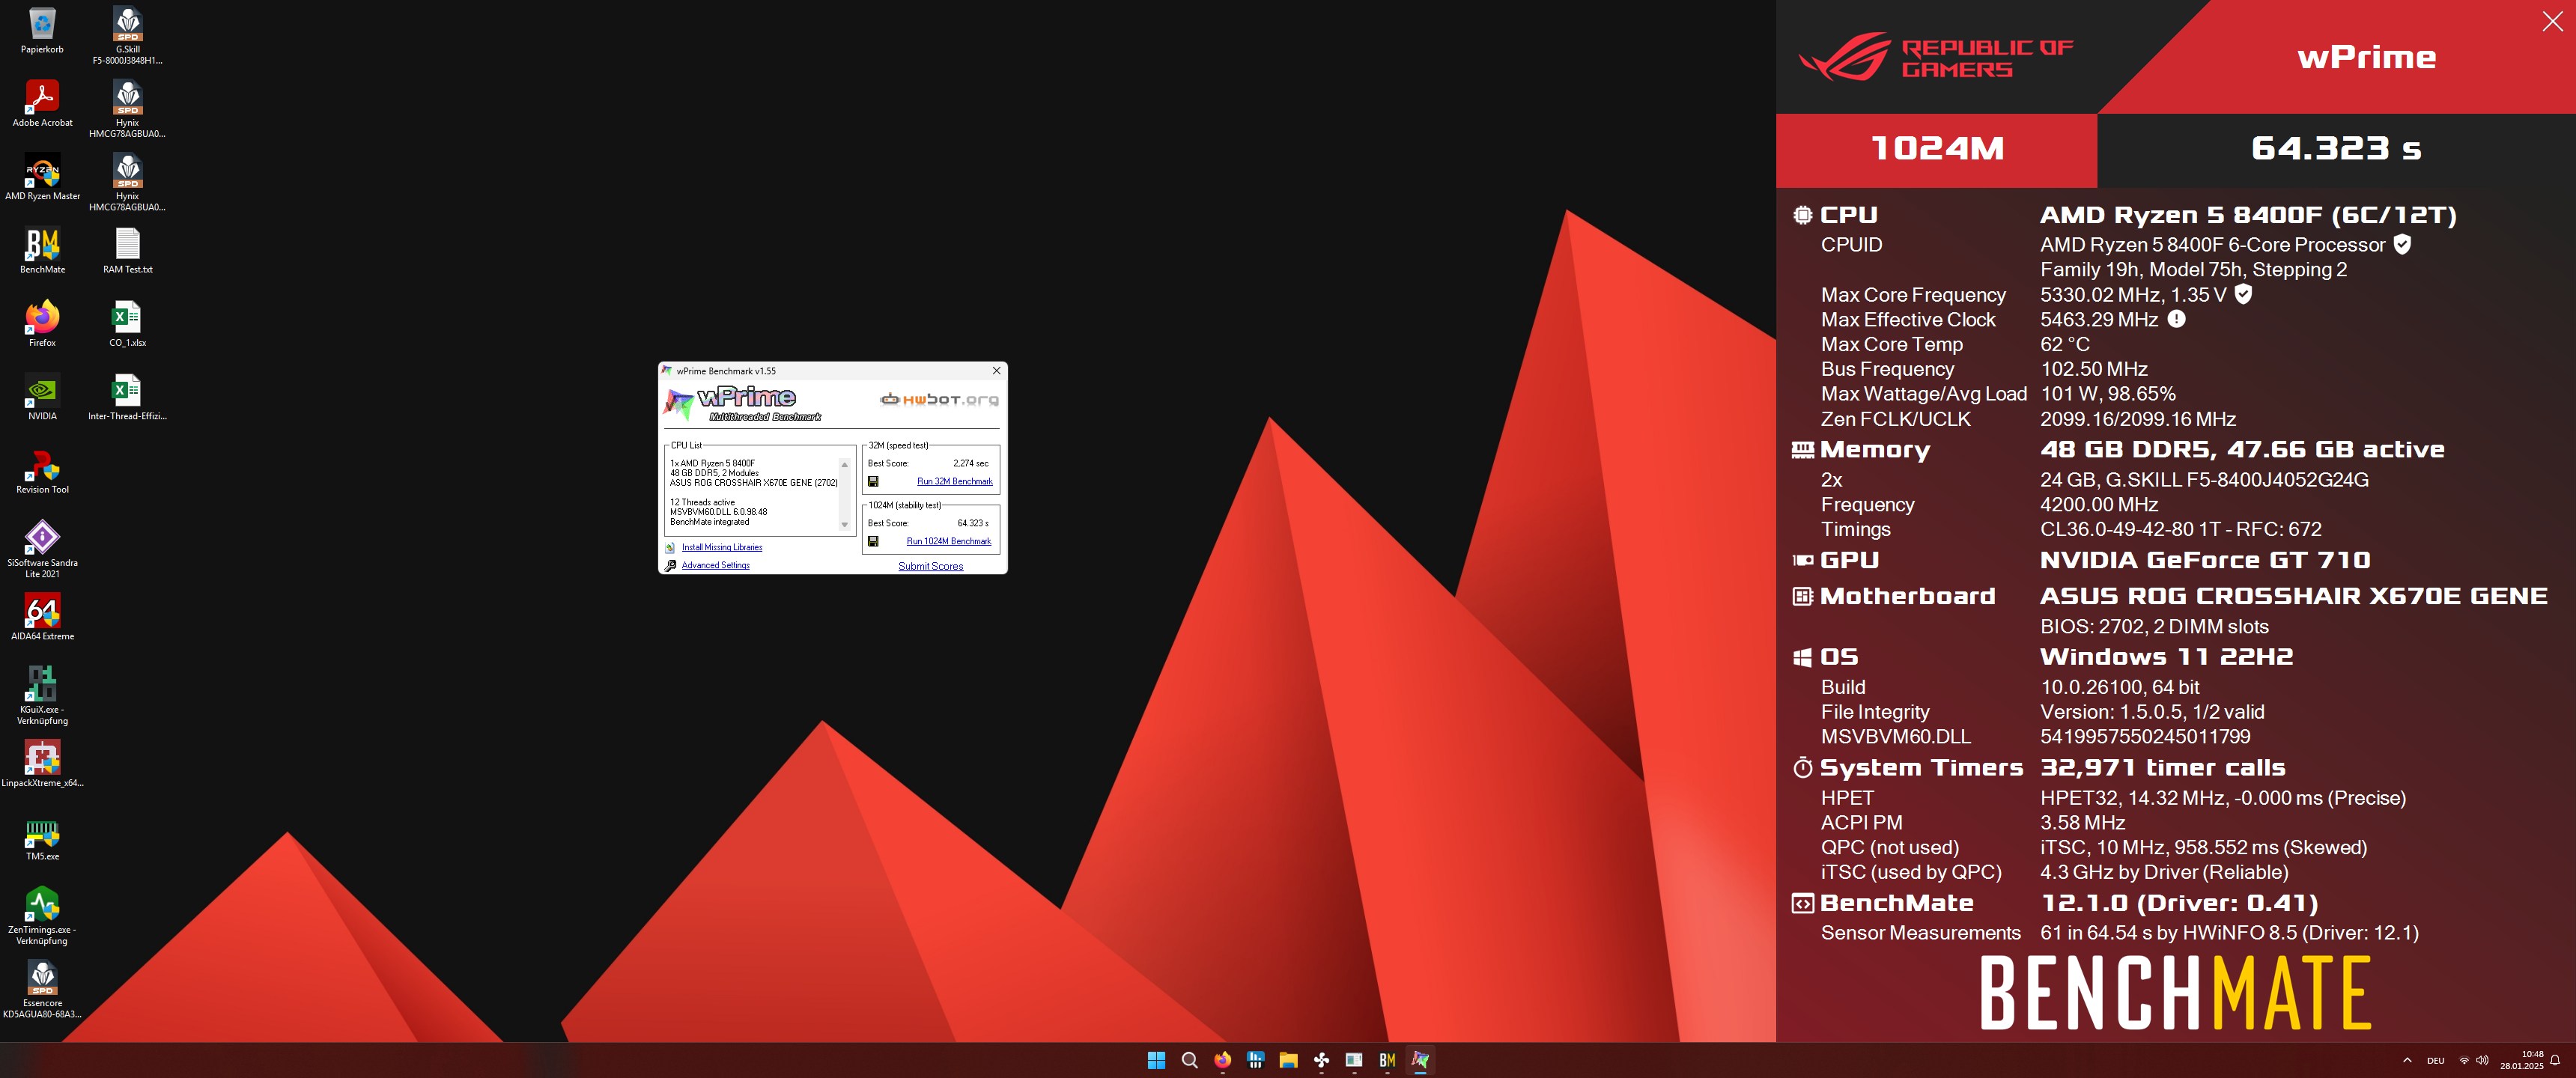Click the NVIDIA GeForce GT 710 text
This screenshot has height=1078, width=2576.
tap(2205, 560)
